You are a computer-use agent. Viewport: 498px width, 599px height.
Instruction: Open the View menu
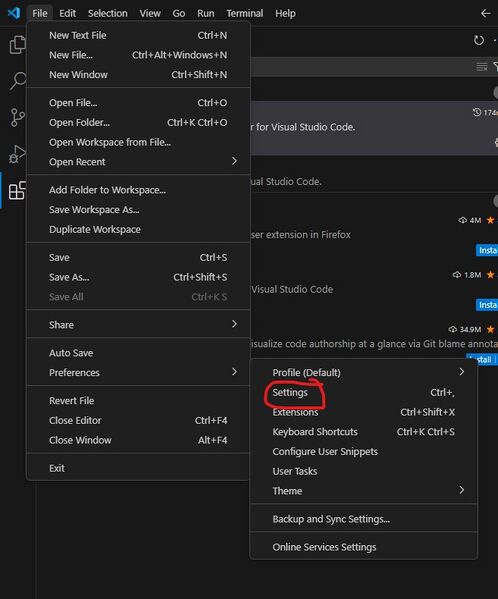150,13
